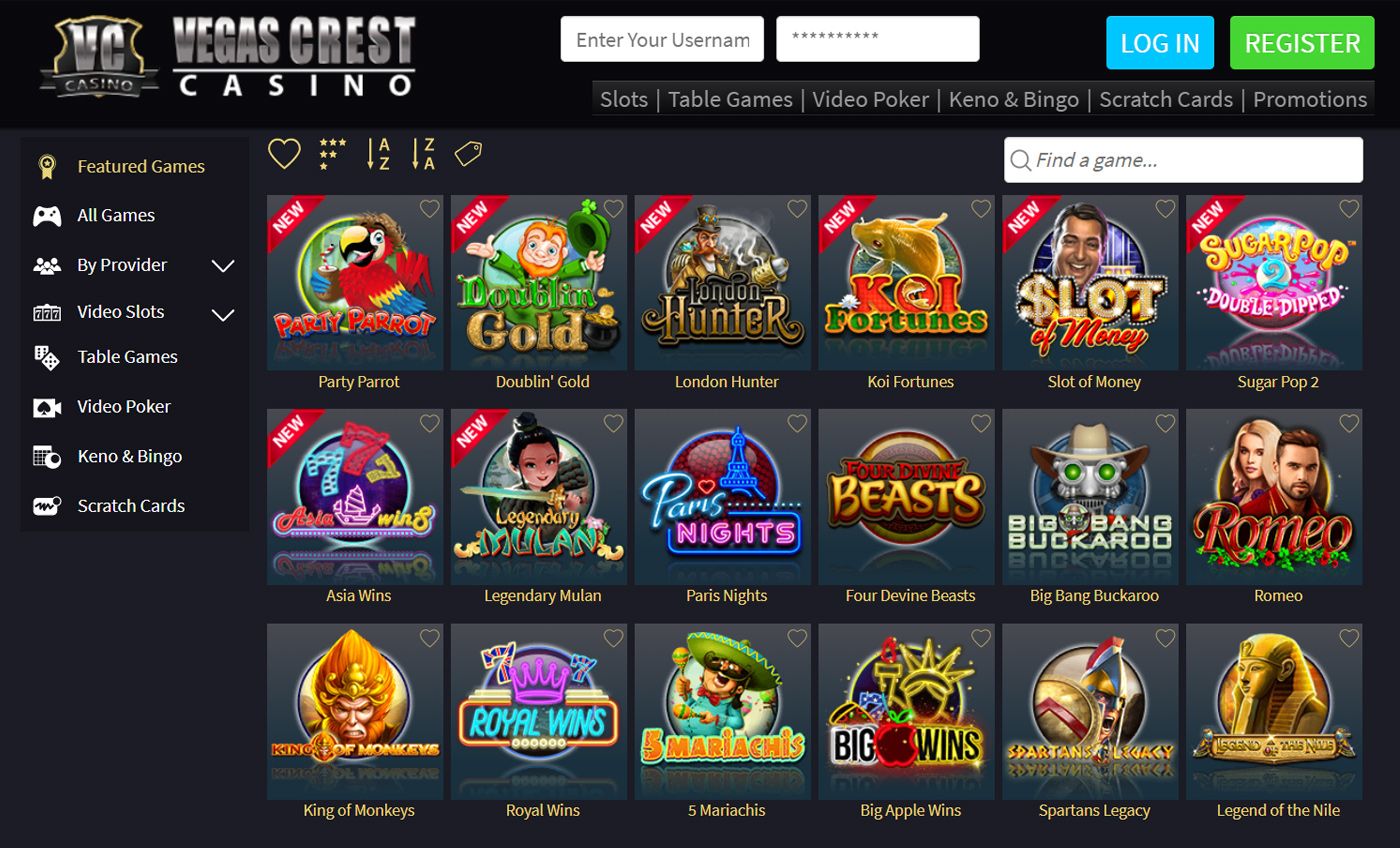Click the price tag filter icon
The width and height of the screenshot is (1400, 848).
[468, 153]
